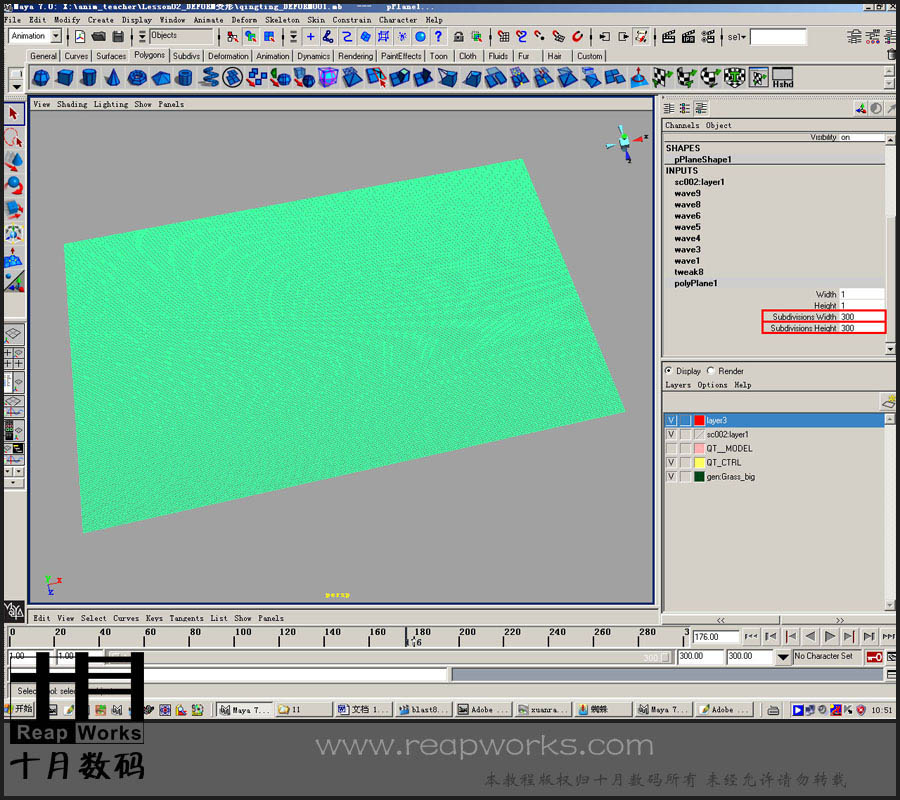Activate the Lasso select tool
Screen dimensions: 900x800
(x=14, y=138)
